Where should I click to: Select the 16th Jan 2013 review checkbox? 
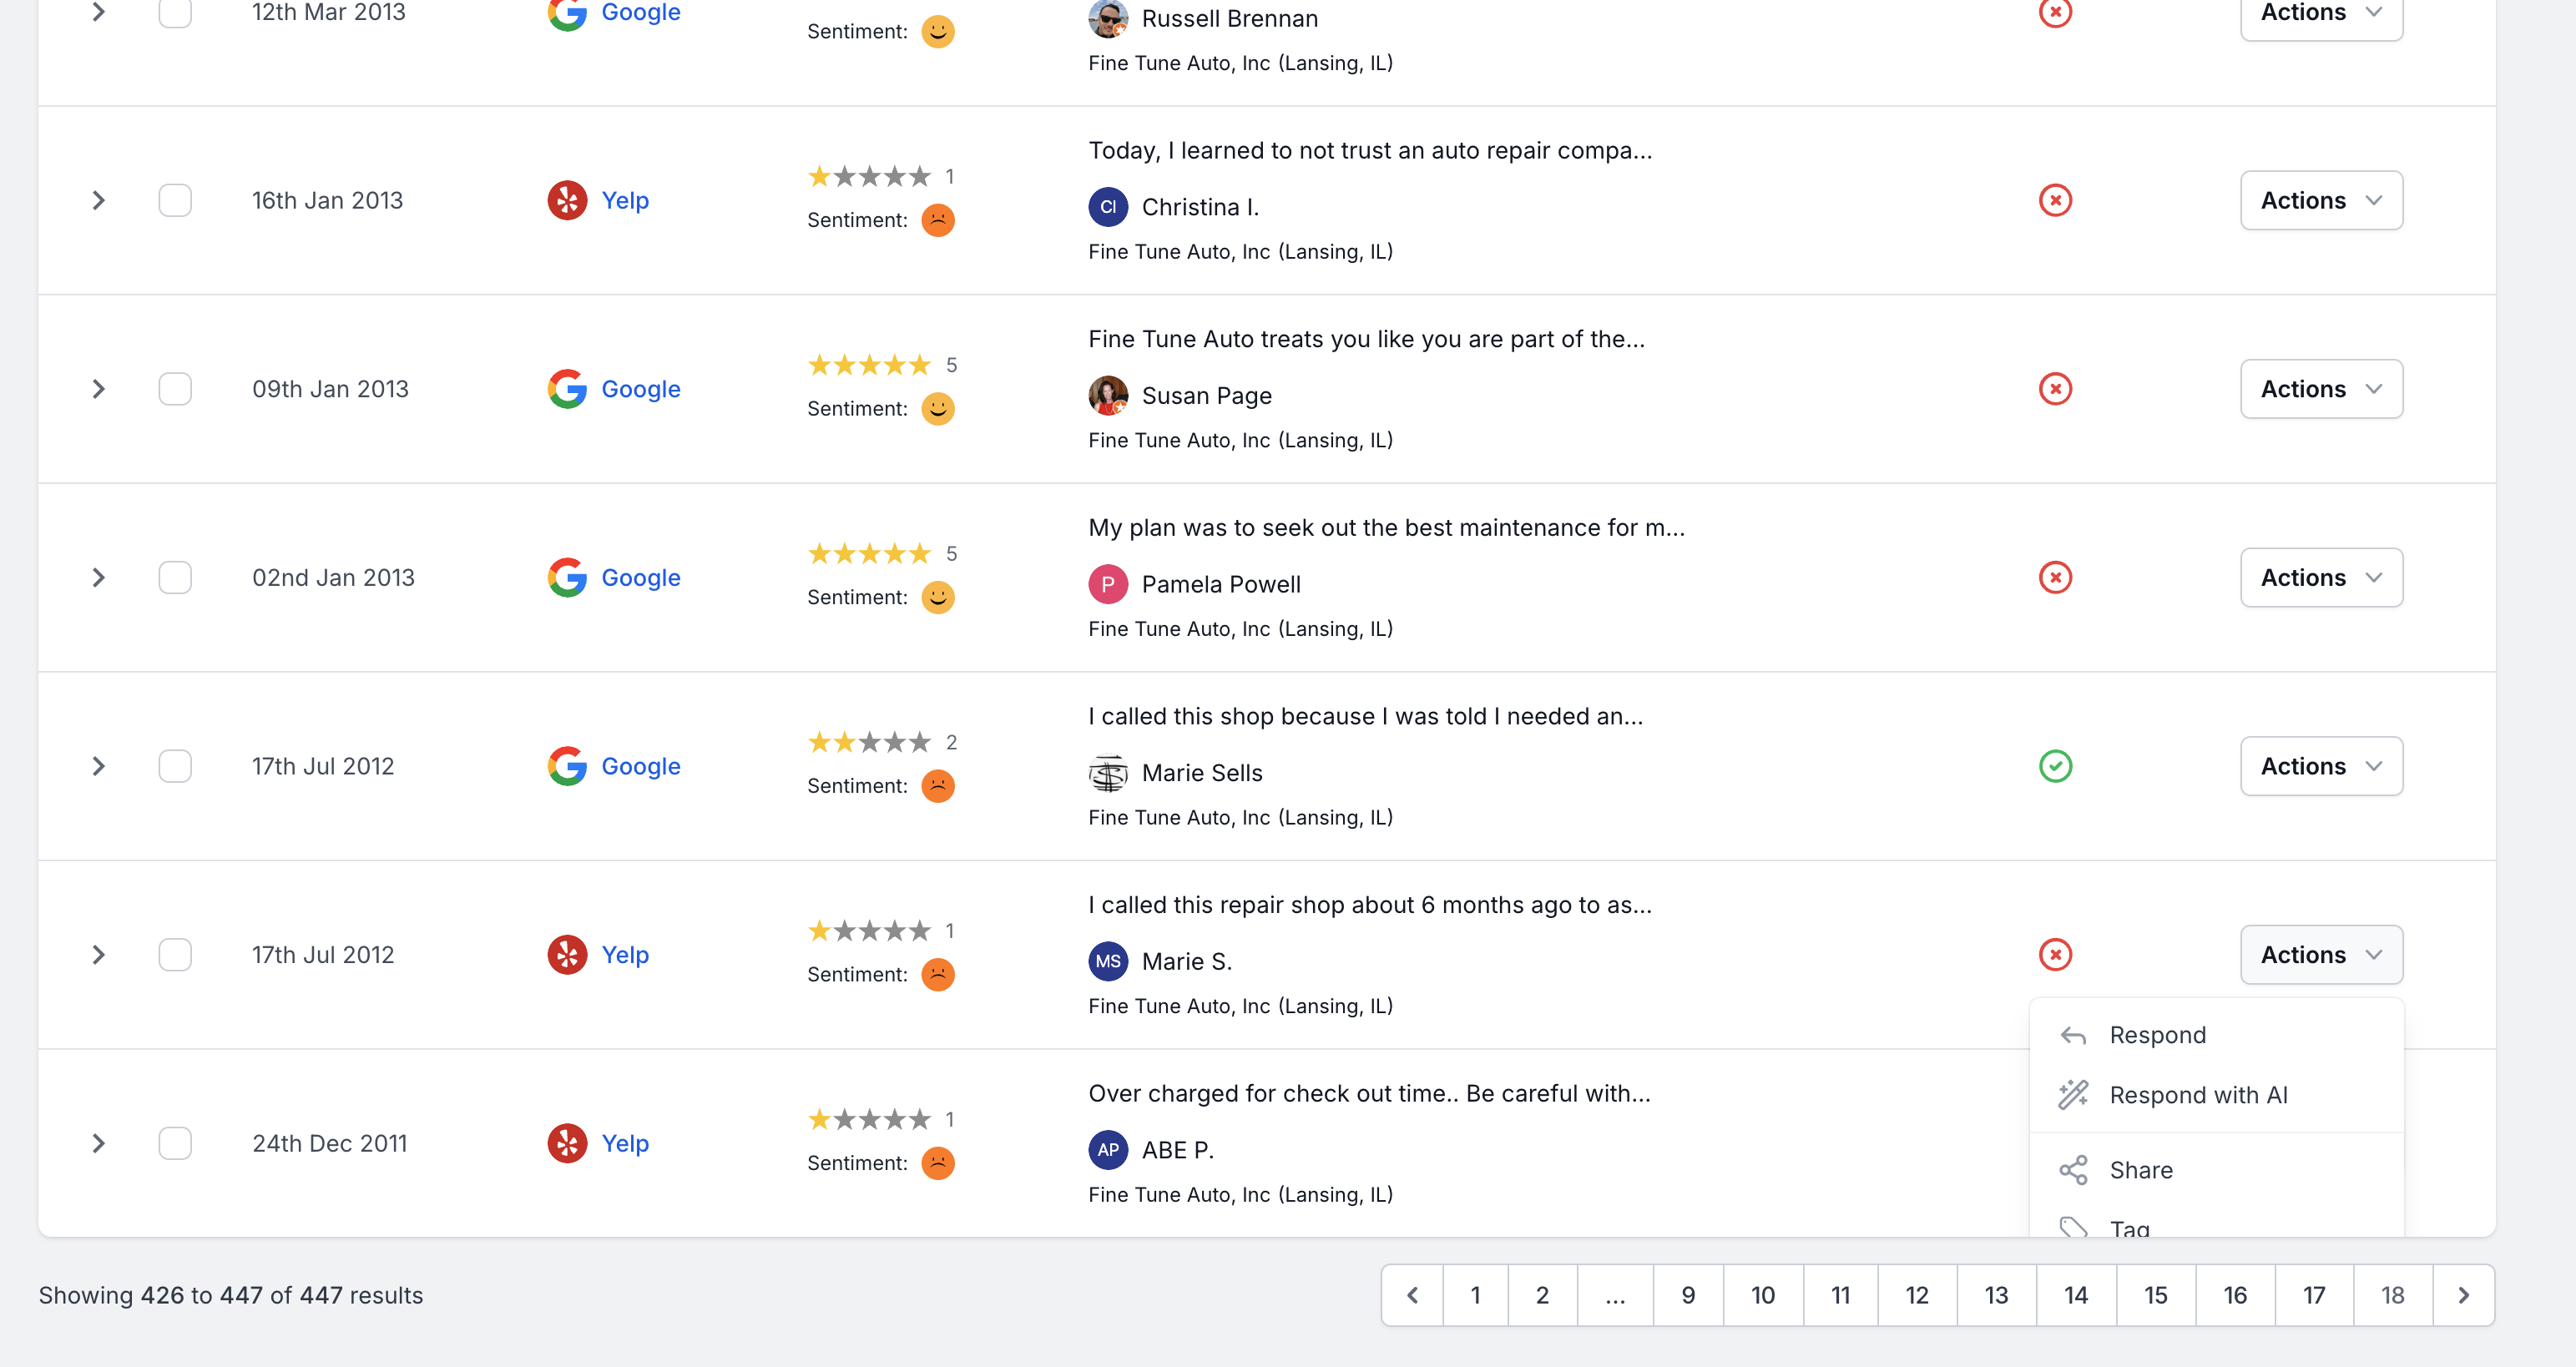tap(175, 200)
